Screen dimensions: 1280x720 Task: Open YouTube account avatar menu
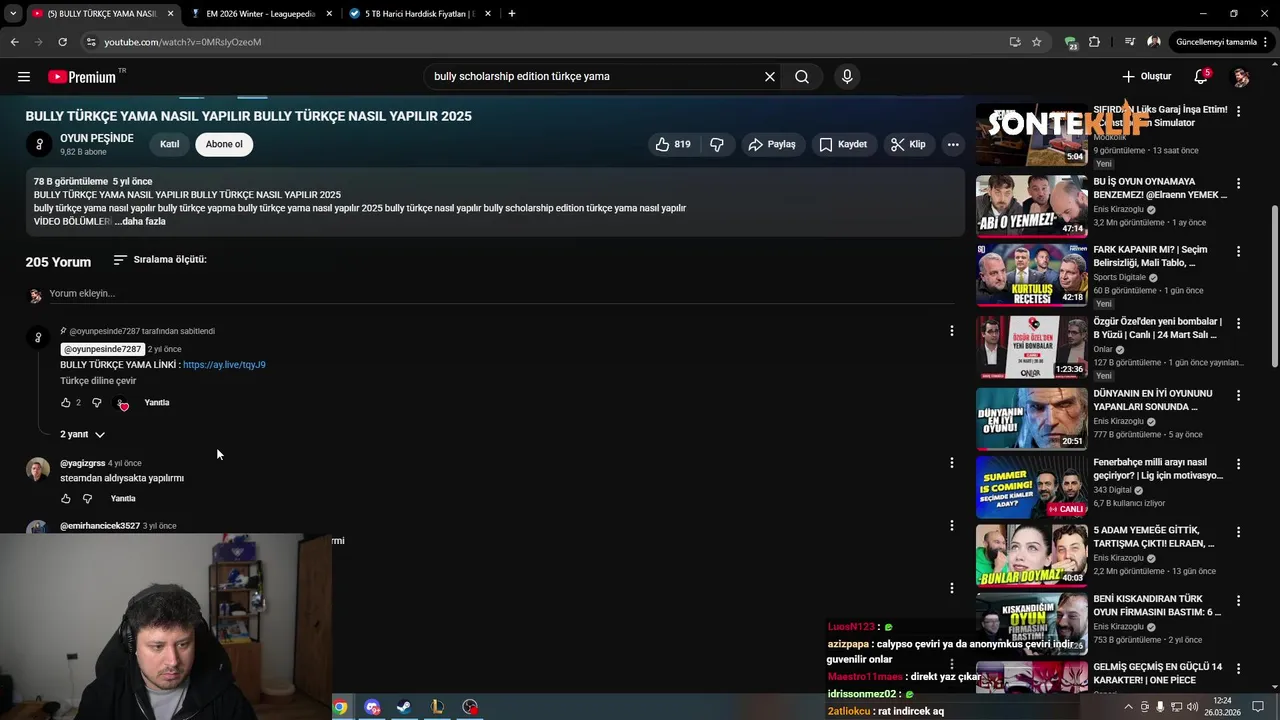pyautogui.click(x=1241, y=77)
